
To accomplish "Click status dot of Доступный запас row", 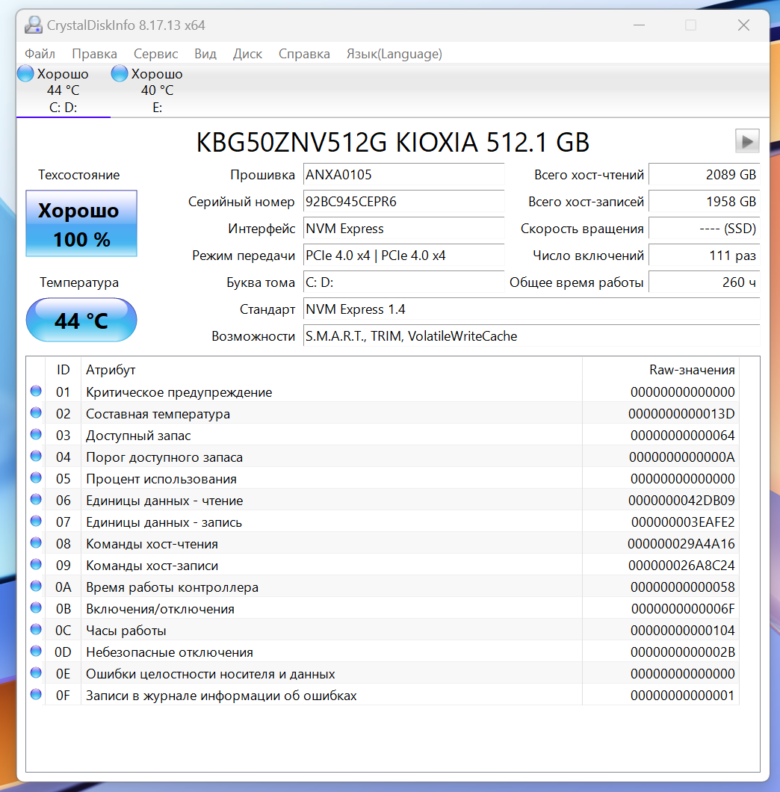I will click(x=36, y=434).
